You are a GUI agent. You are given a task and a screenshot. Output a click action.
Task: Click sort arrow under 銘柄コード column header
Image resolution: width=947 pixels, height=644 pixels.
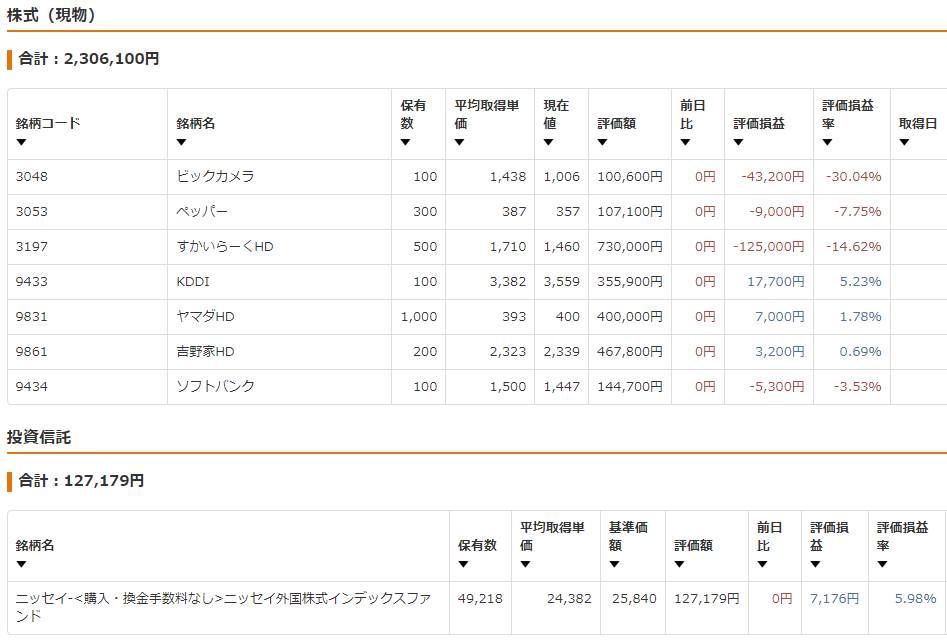tap(21, 142)
